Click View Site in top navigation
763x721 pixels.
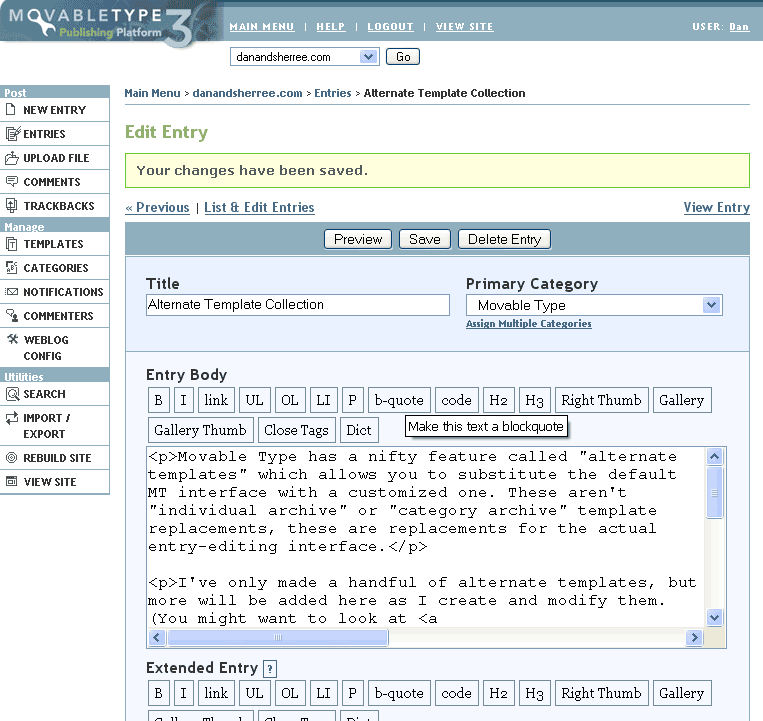tap(464, 27)
